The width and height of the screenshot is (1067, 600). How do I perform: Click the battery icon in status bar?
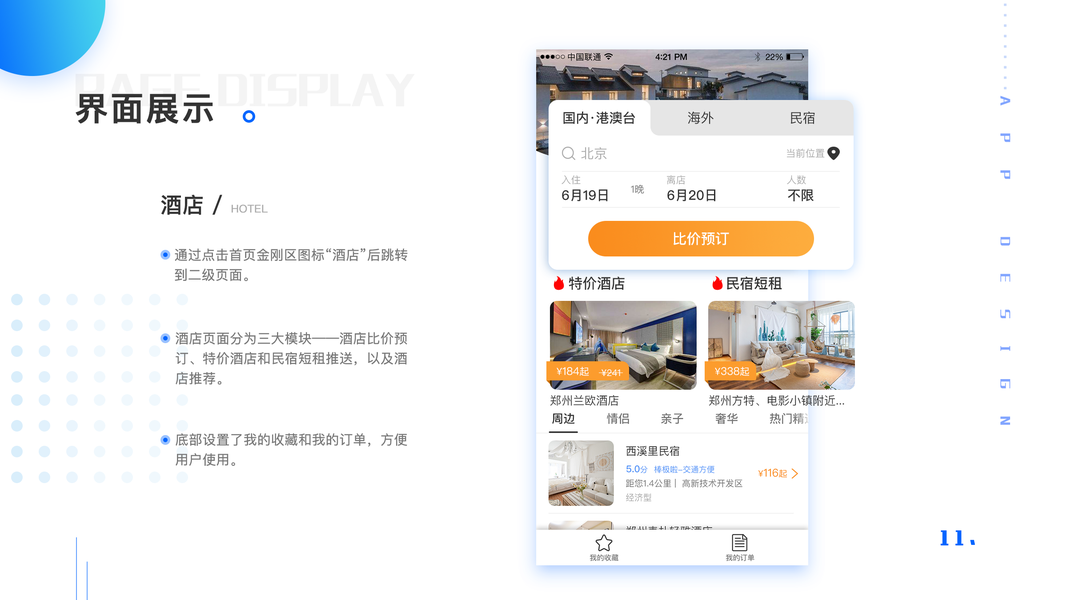point(794,57)
